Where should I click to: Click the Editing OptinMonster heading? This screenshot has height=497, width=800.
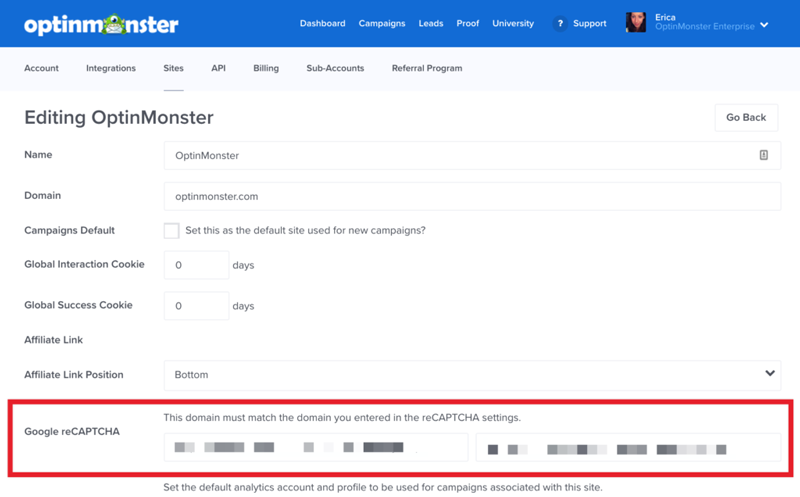click(119, 118)
